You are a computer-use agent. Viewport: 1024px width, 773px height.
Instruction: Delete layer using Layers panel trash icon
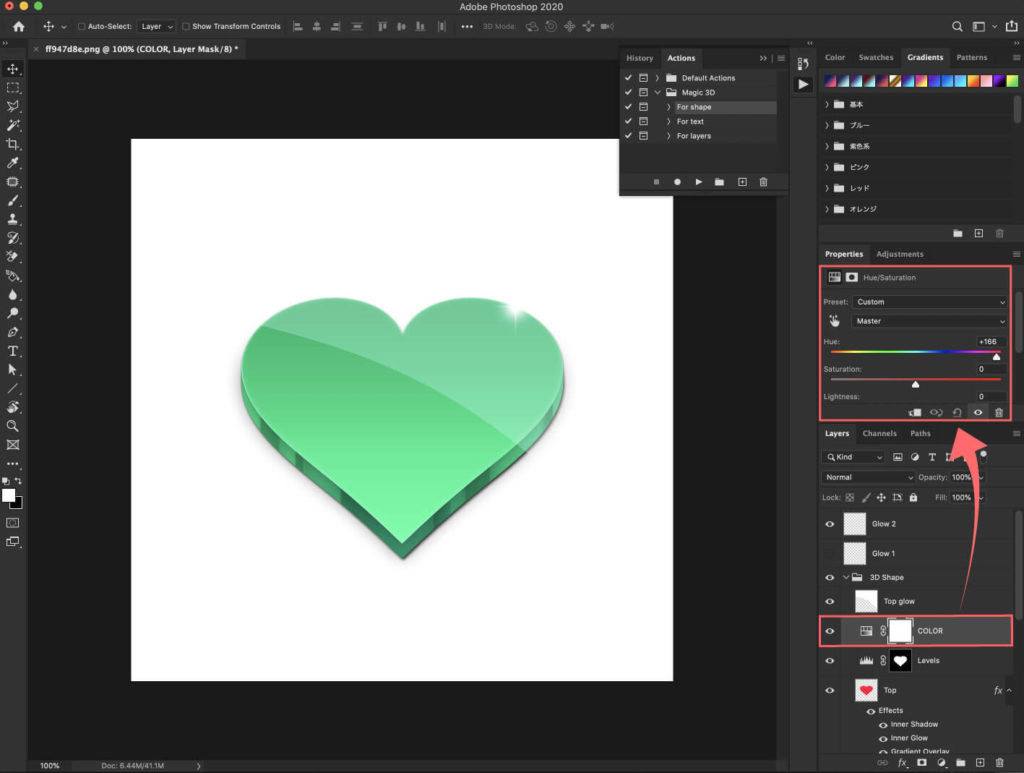pos(999,763)
